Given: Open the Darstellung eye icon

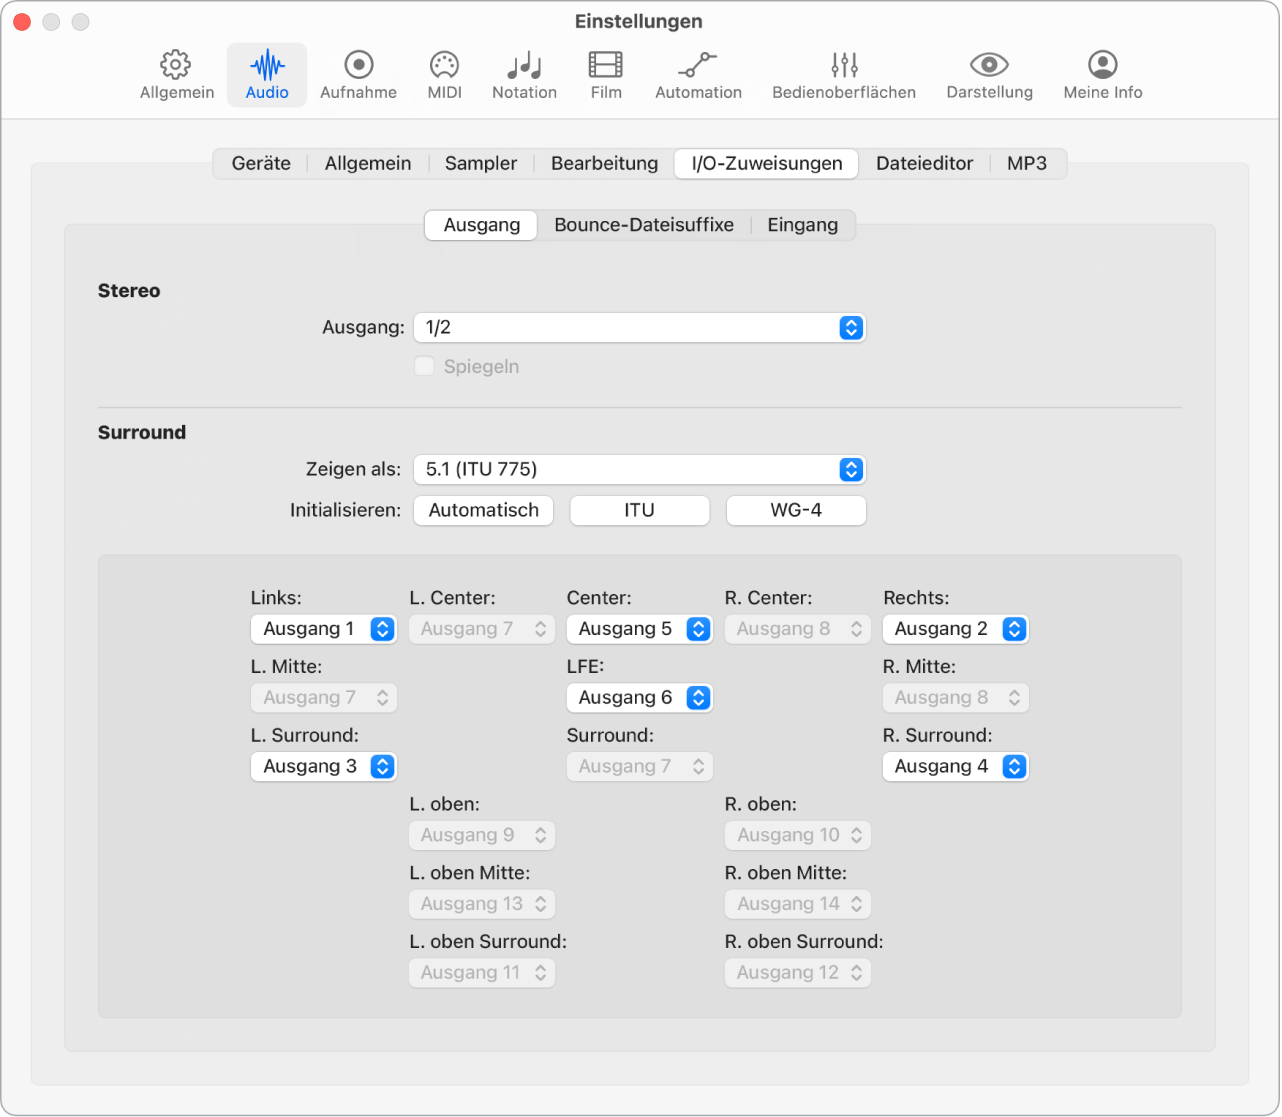Looking at the screenshot, I should [989, 65].
